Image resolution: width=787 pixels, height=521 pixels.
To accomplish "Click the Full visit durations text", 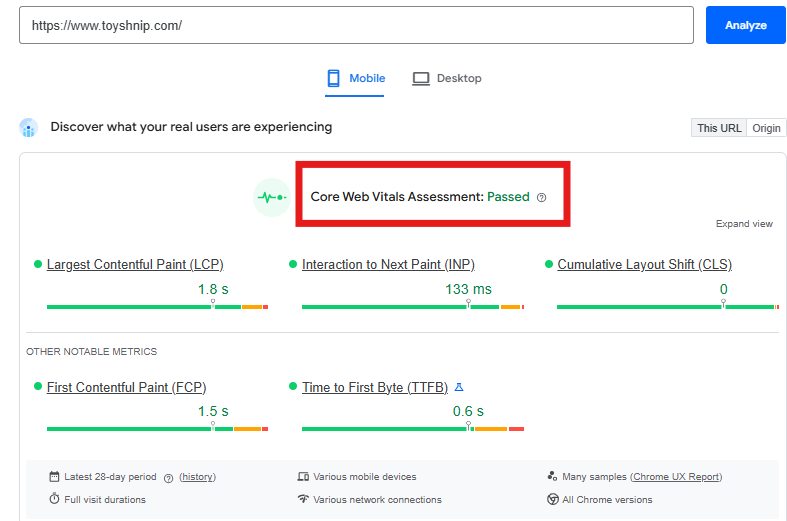I will [x=105, y=500].
